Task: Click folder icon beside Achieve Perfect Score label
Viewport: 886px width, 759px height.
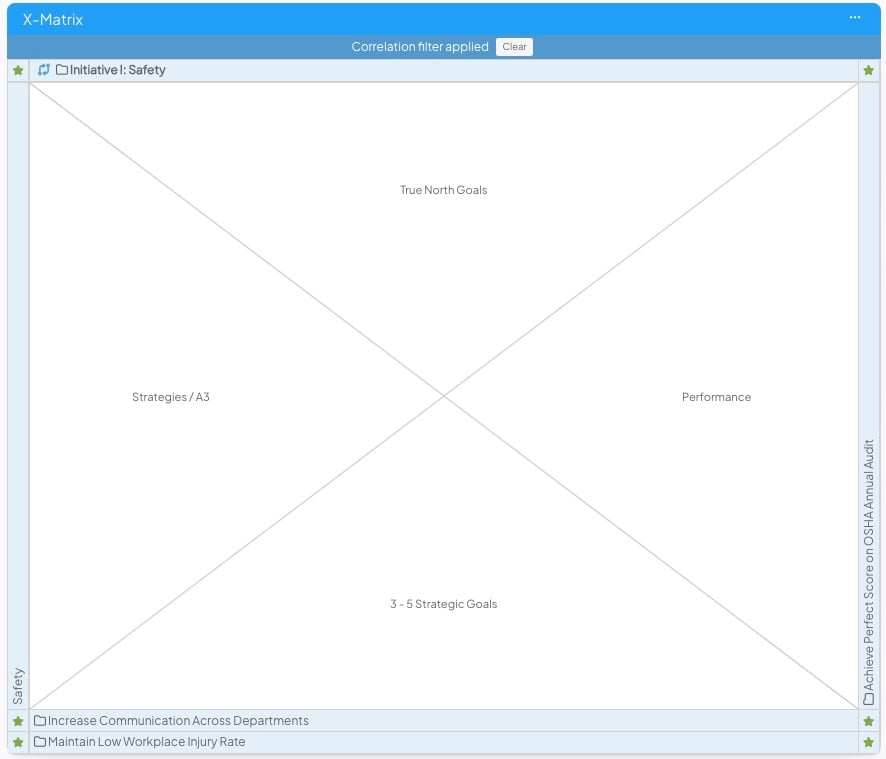Action: click(x=868, y=699)
